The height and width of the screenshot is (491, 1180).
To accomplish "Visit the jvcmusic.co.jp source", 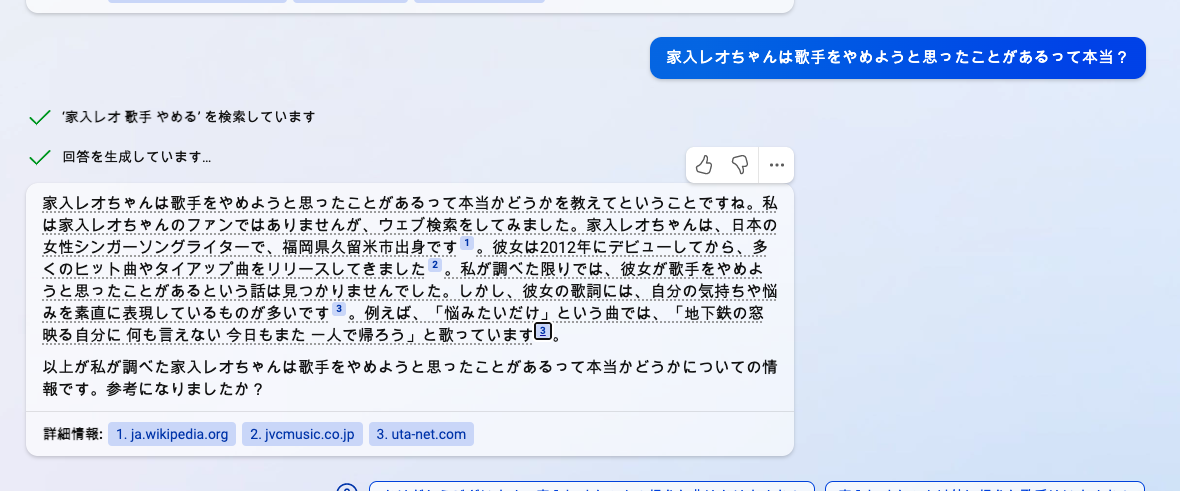I will tap(303, 435).
